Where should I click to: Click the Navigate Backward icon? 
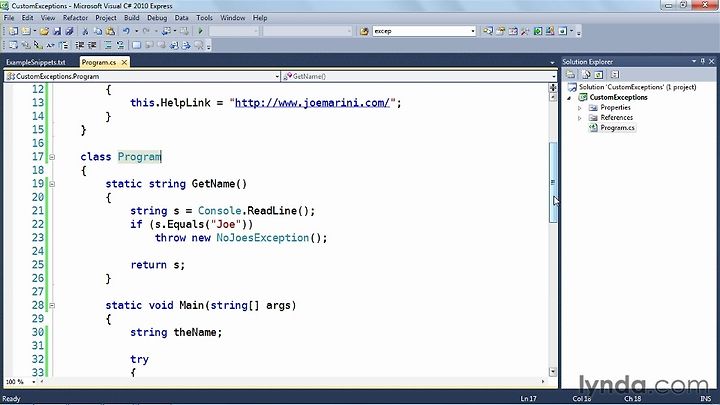[x=166, y=31]
